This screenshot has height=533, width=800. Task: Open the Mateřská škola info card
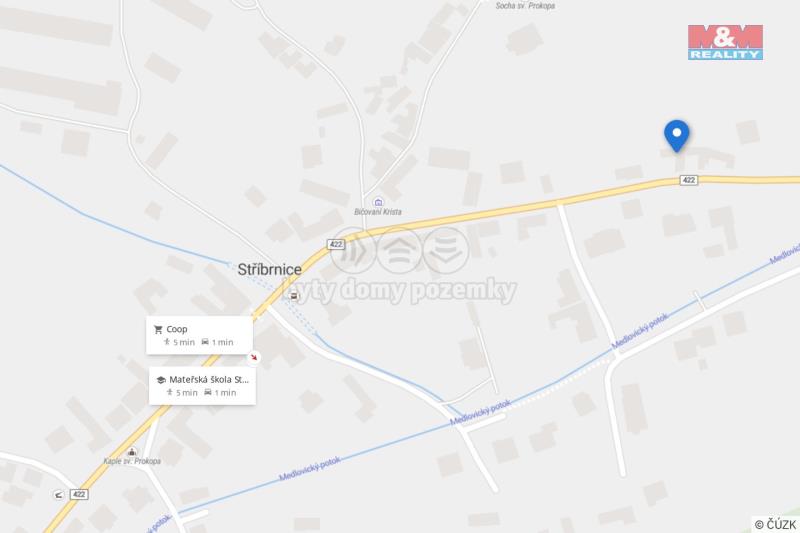click(203, 386)
